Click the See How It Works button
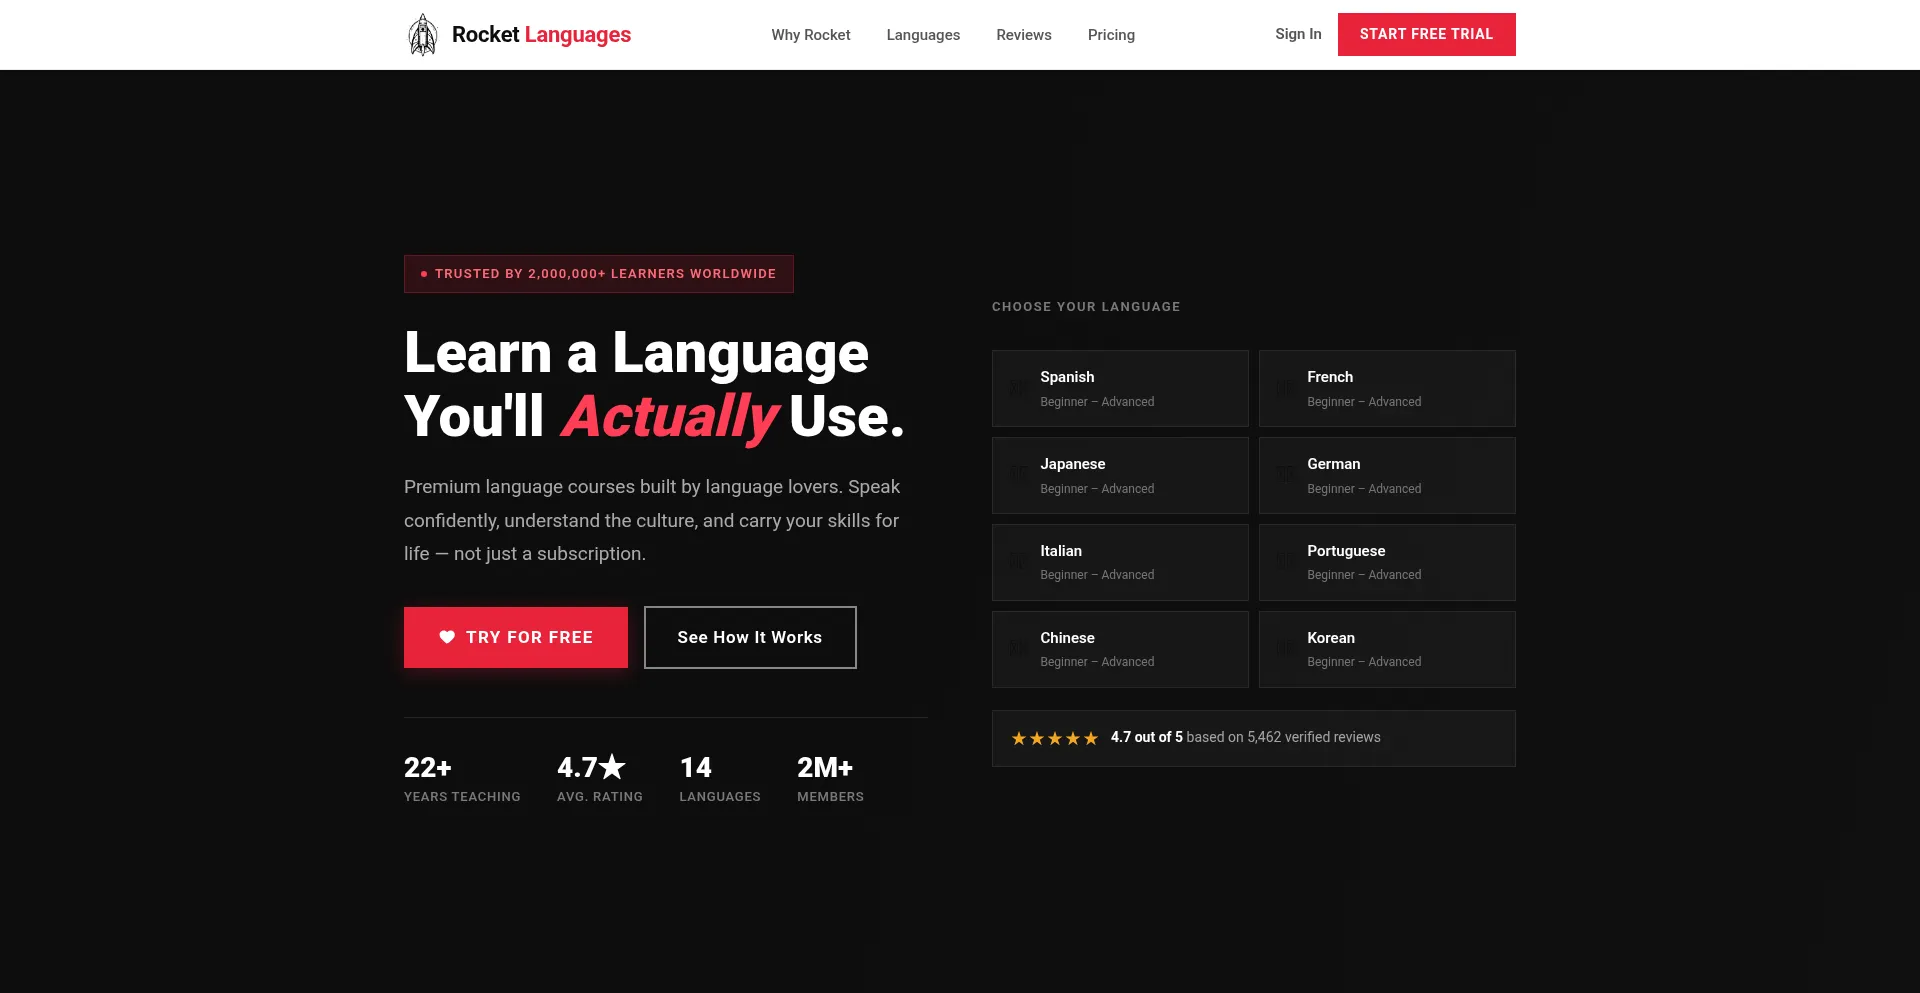Screen dimensions: 1920x993 pyautogui.click(x=750, y=637)
